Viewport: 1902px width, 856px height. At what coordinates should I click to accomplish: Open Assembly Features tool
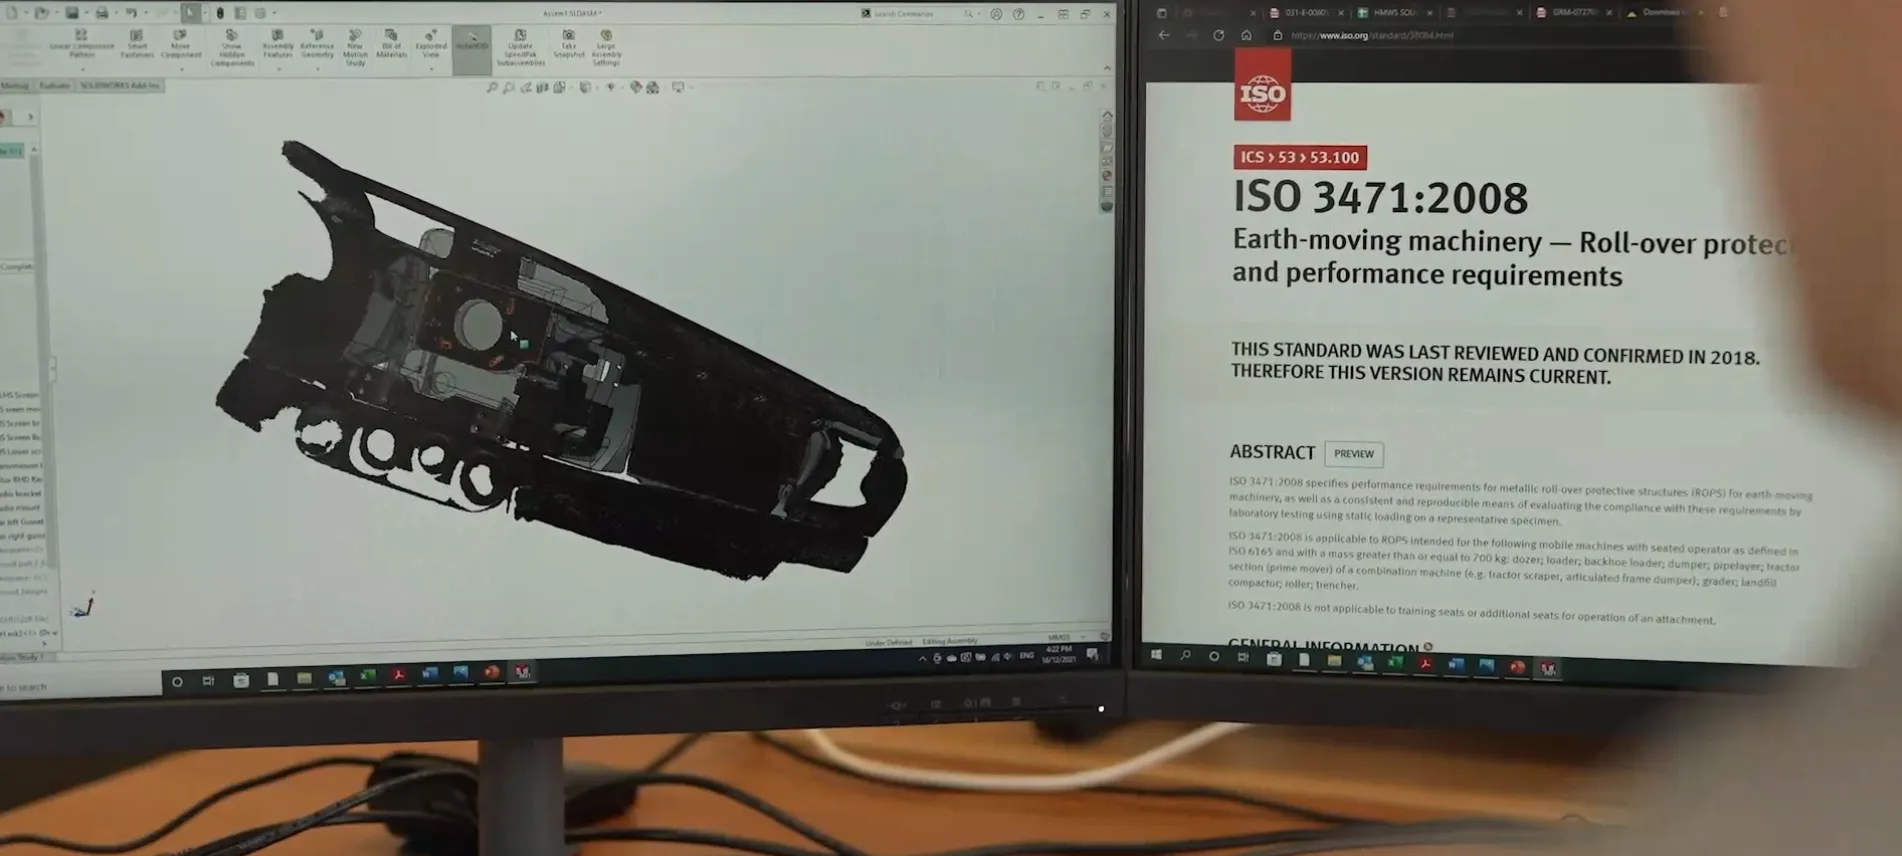pos(278,44)
